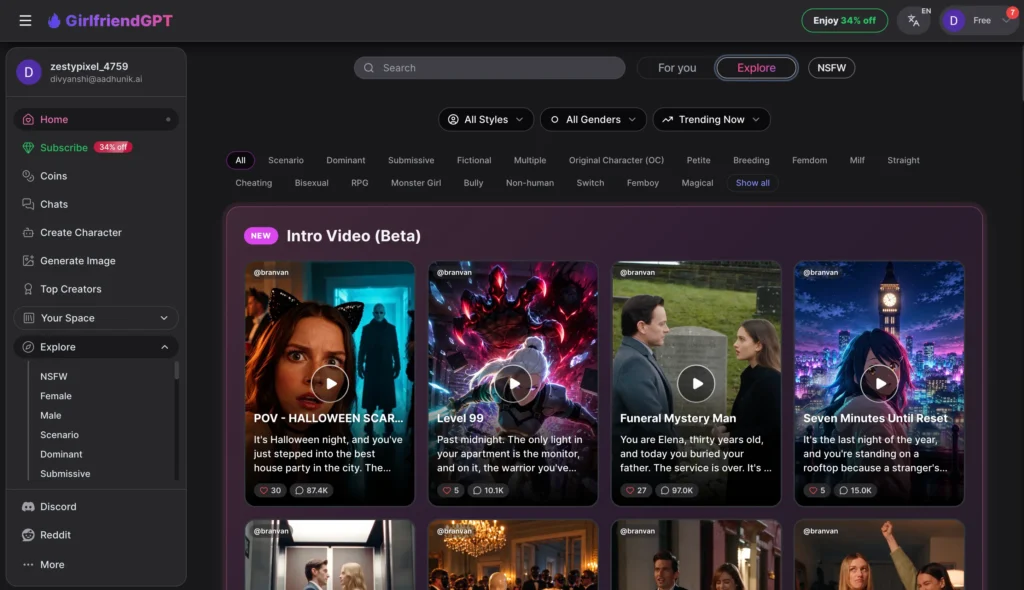Screen dimensions: 1024x590
Task: Select the Monster Girl category chip
Action: (416, 183)
